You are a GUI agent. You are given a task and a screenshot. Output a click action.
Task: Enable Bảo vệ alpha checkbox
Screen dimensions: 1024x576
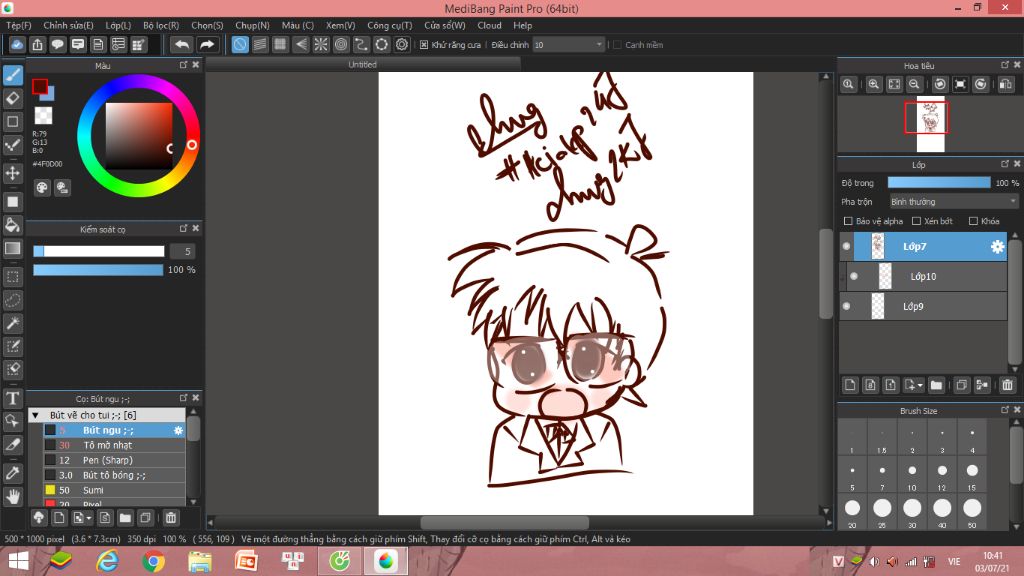coord(848,221)
